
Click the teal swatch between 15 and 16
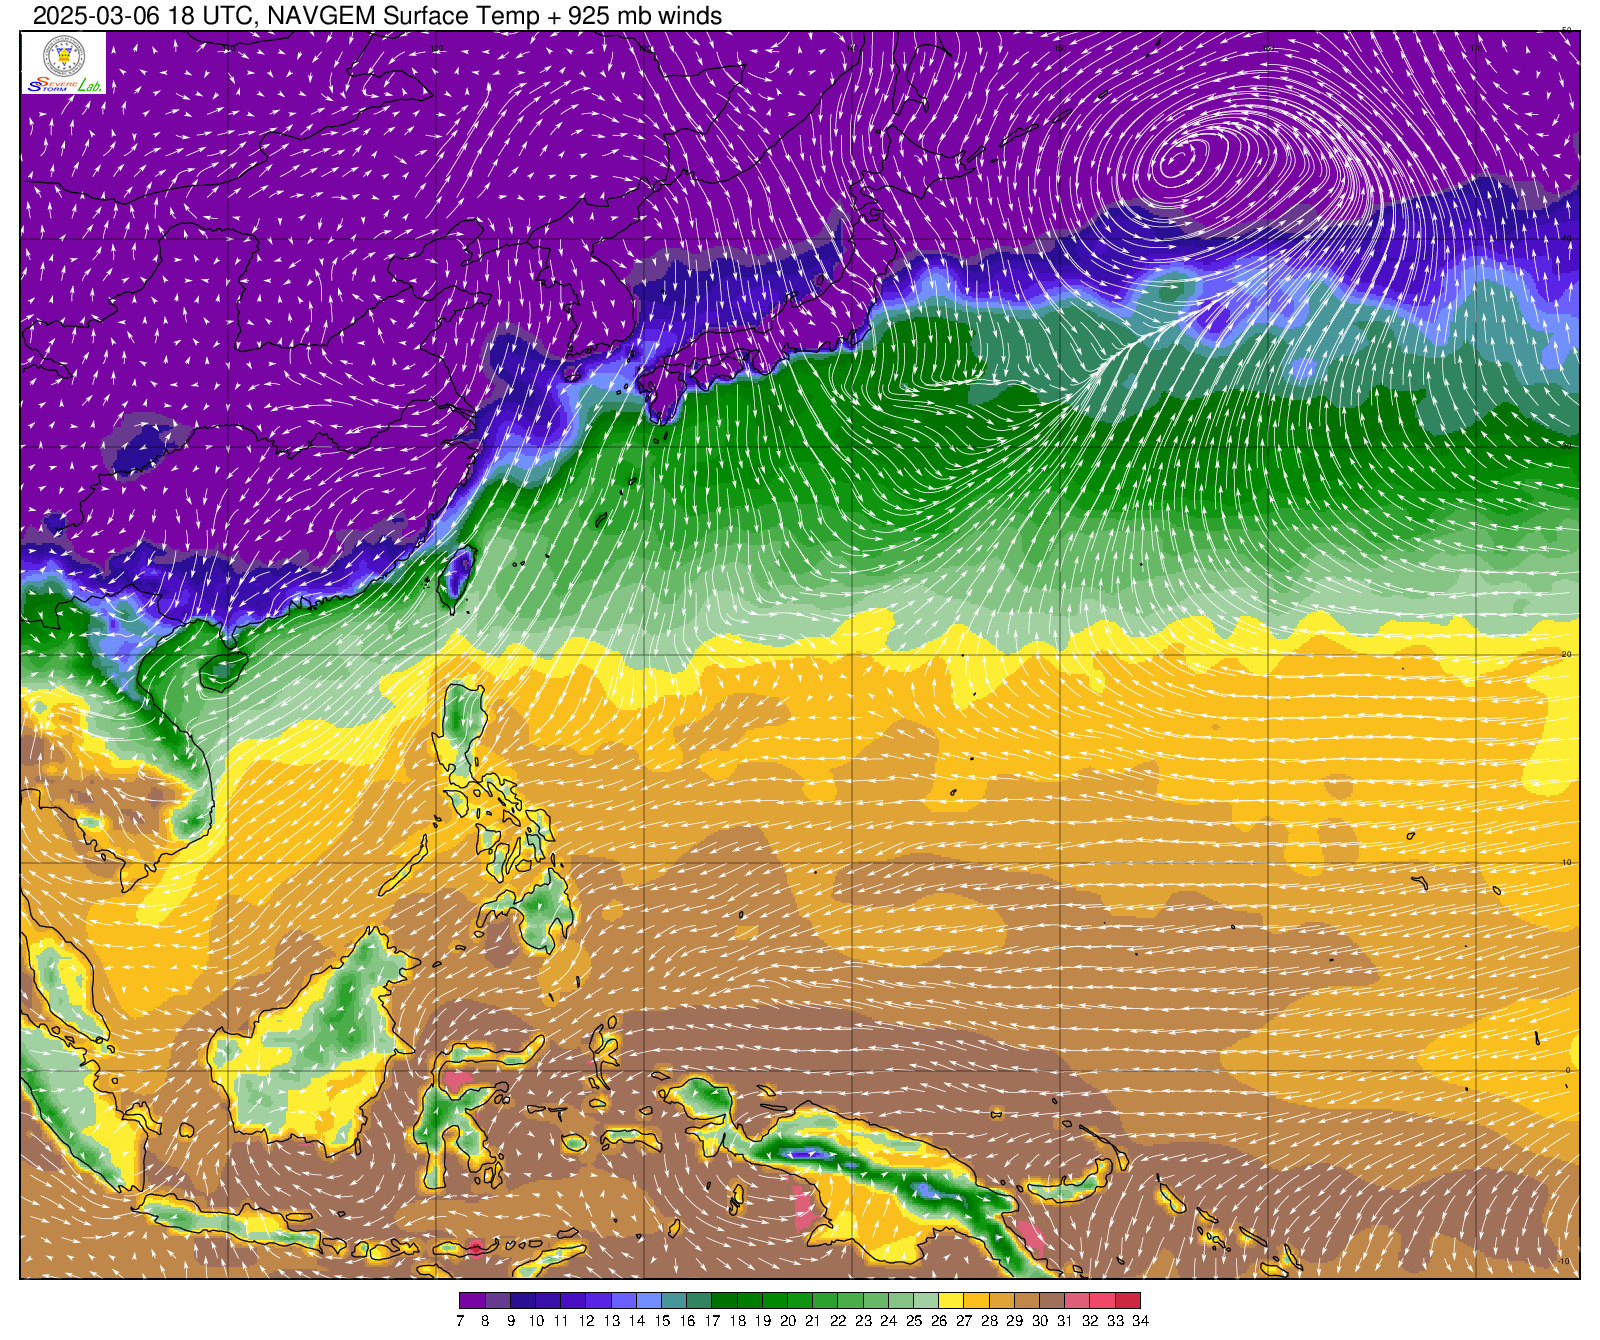[674, 1300]
